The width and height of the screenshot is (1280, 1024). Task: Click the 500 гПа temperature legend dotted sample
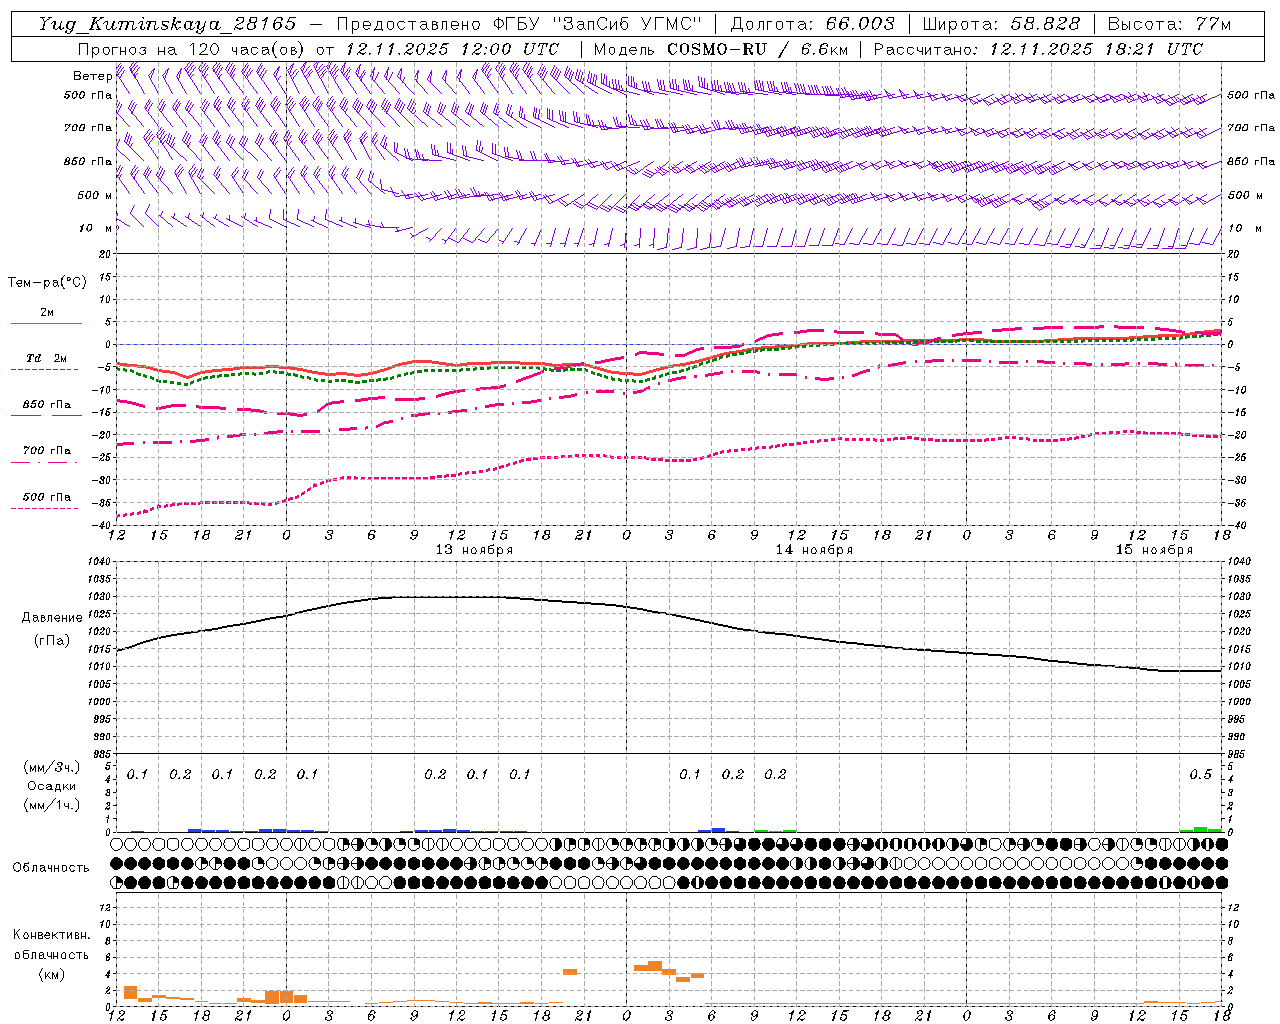(x=45, y=509)
